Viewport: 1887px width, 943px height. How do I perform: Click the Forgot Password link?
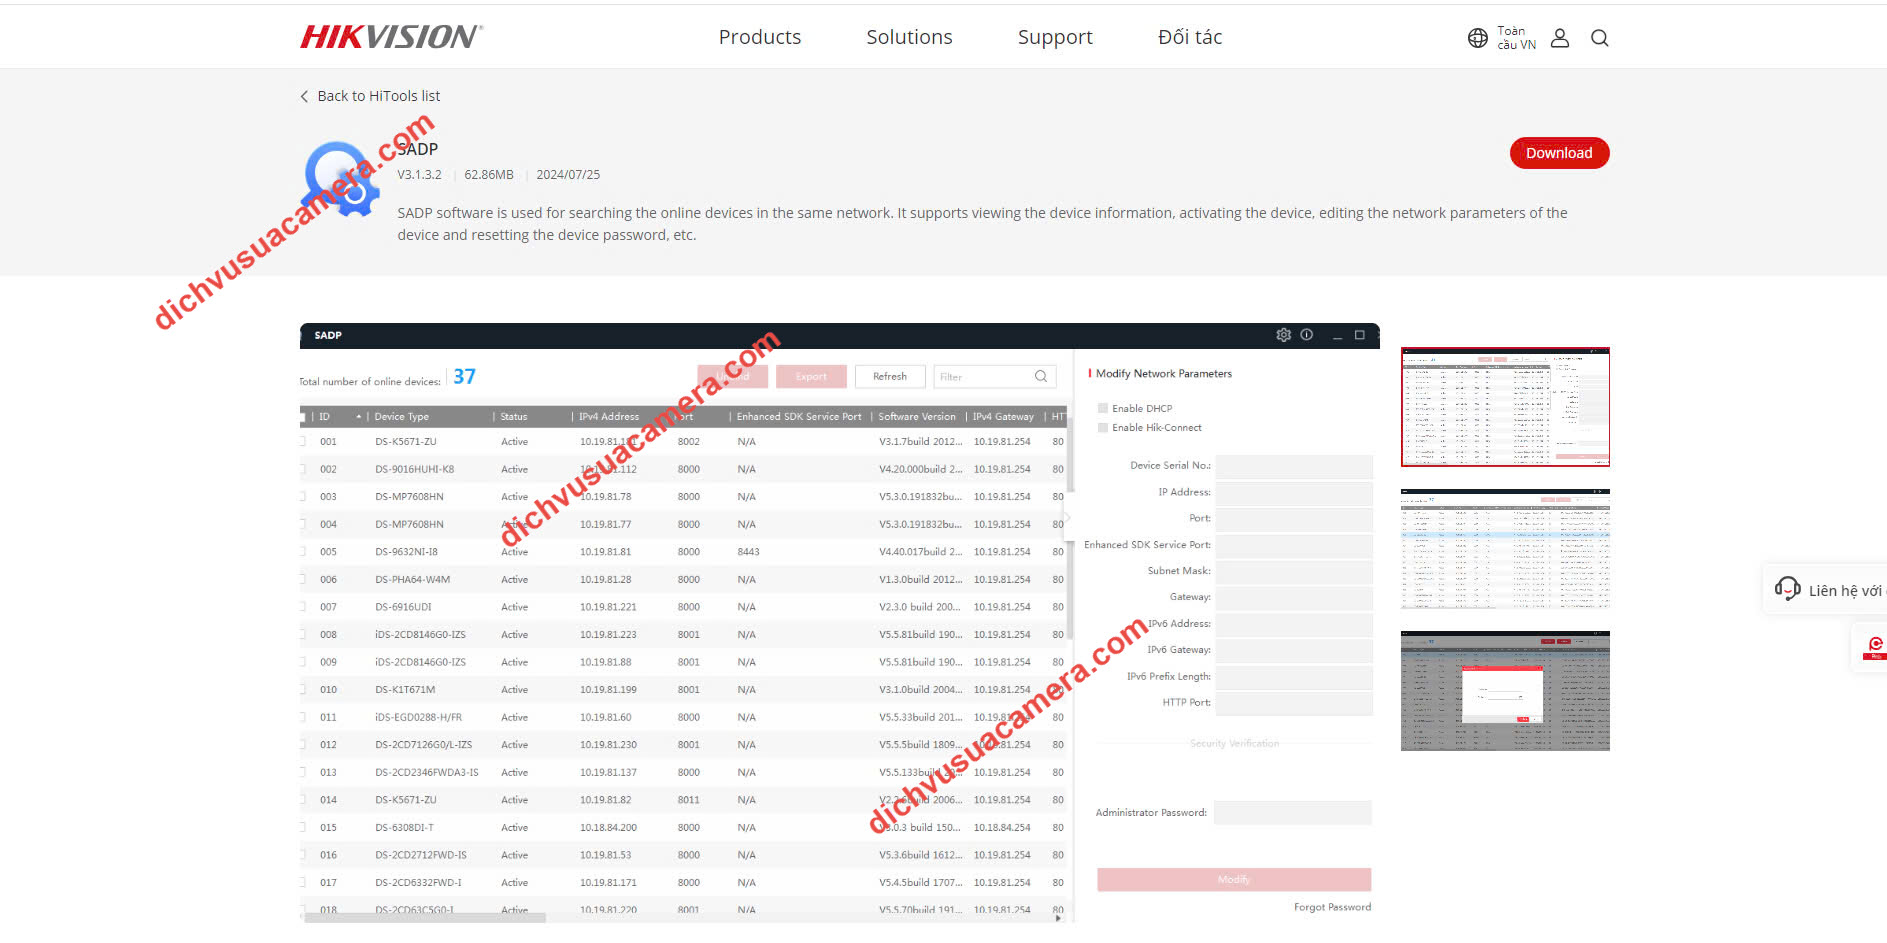tap(1331, 907)
